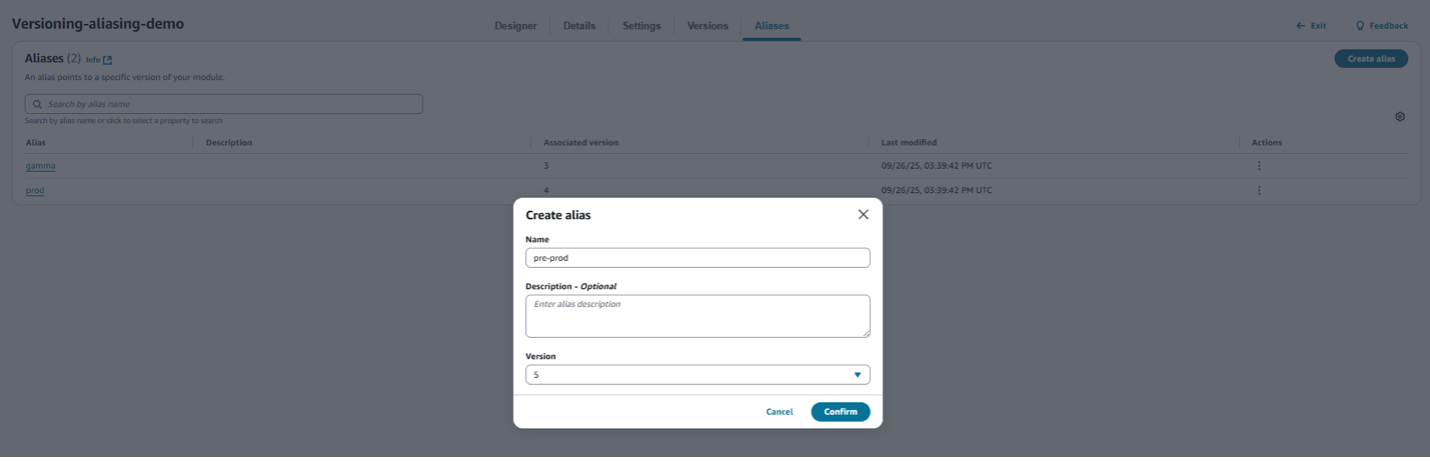Click the Info external link icon
The height and width of the screenshot is (461, 1430).
[108, 60]
